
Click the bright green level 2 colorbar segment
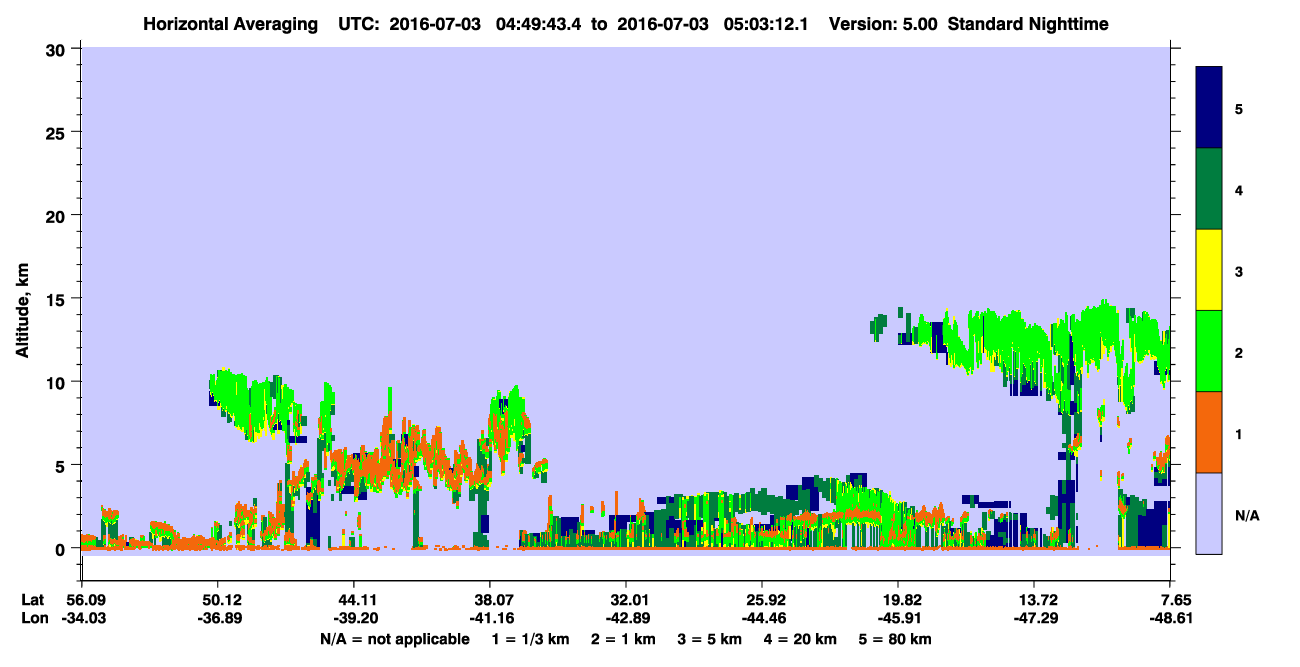(x=1209, y=351)
